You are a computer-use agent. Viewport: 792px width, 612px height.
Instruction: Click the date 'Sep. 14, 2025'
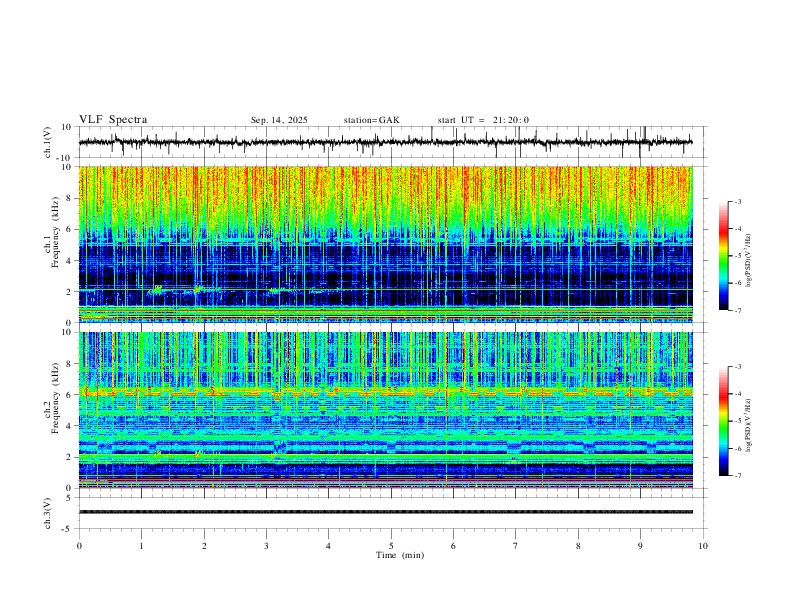coord(279,120)
